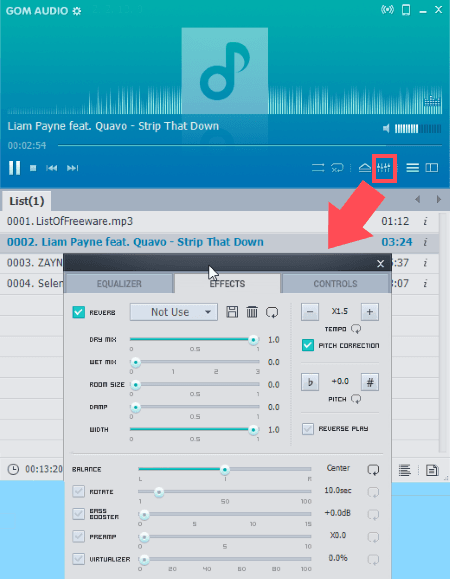450x579 pixels.
Task: Adjust the DAMP slider
Action: pyautogui.click(x=195, y=407)
